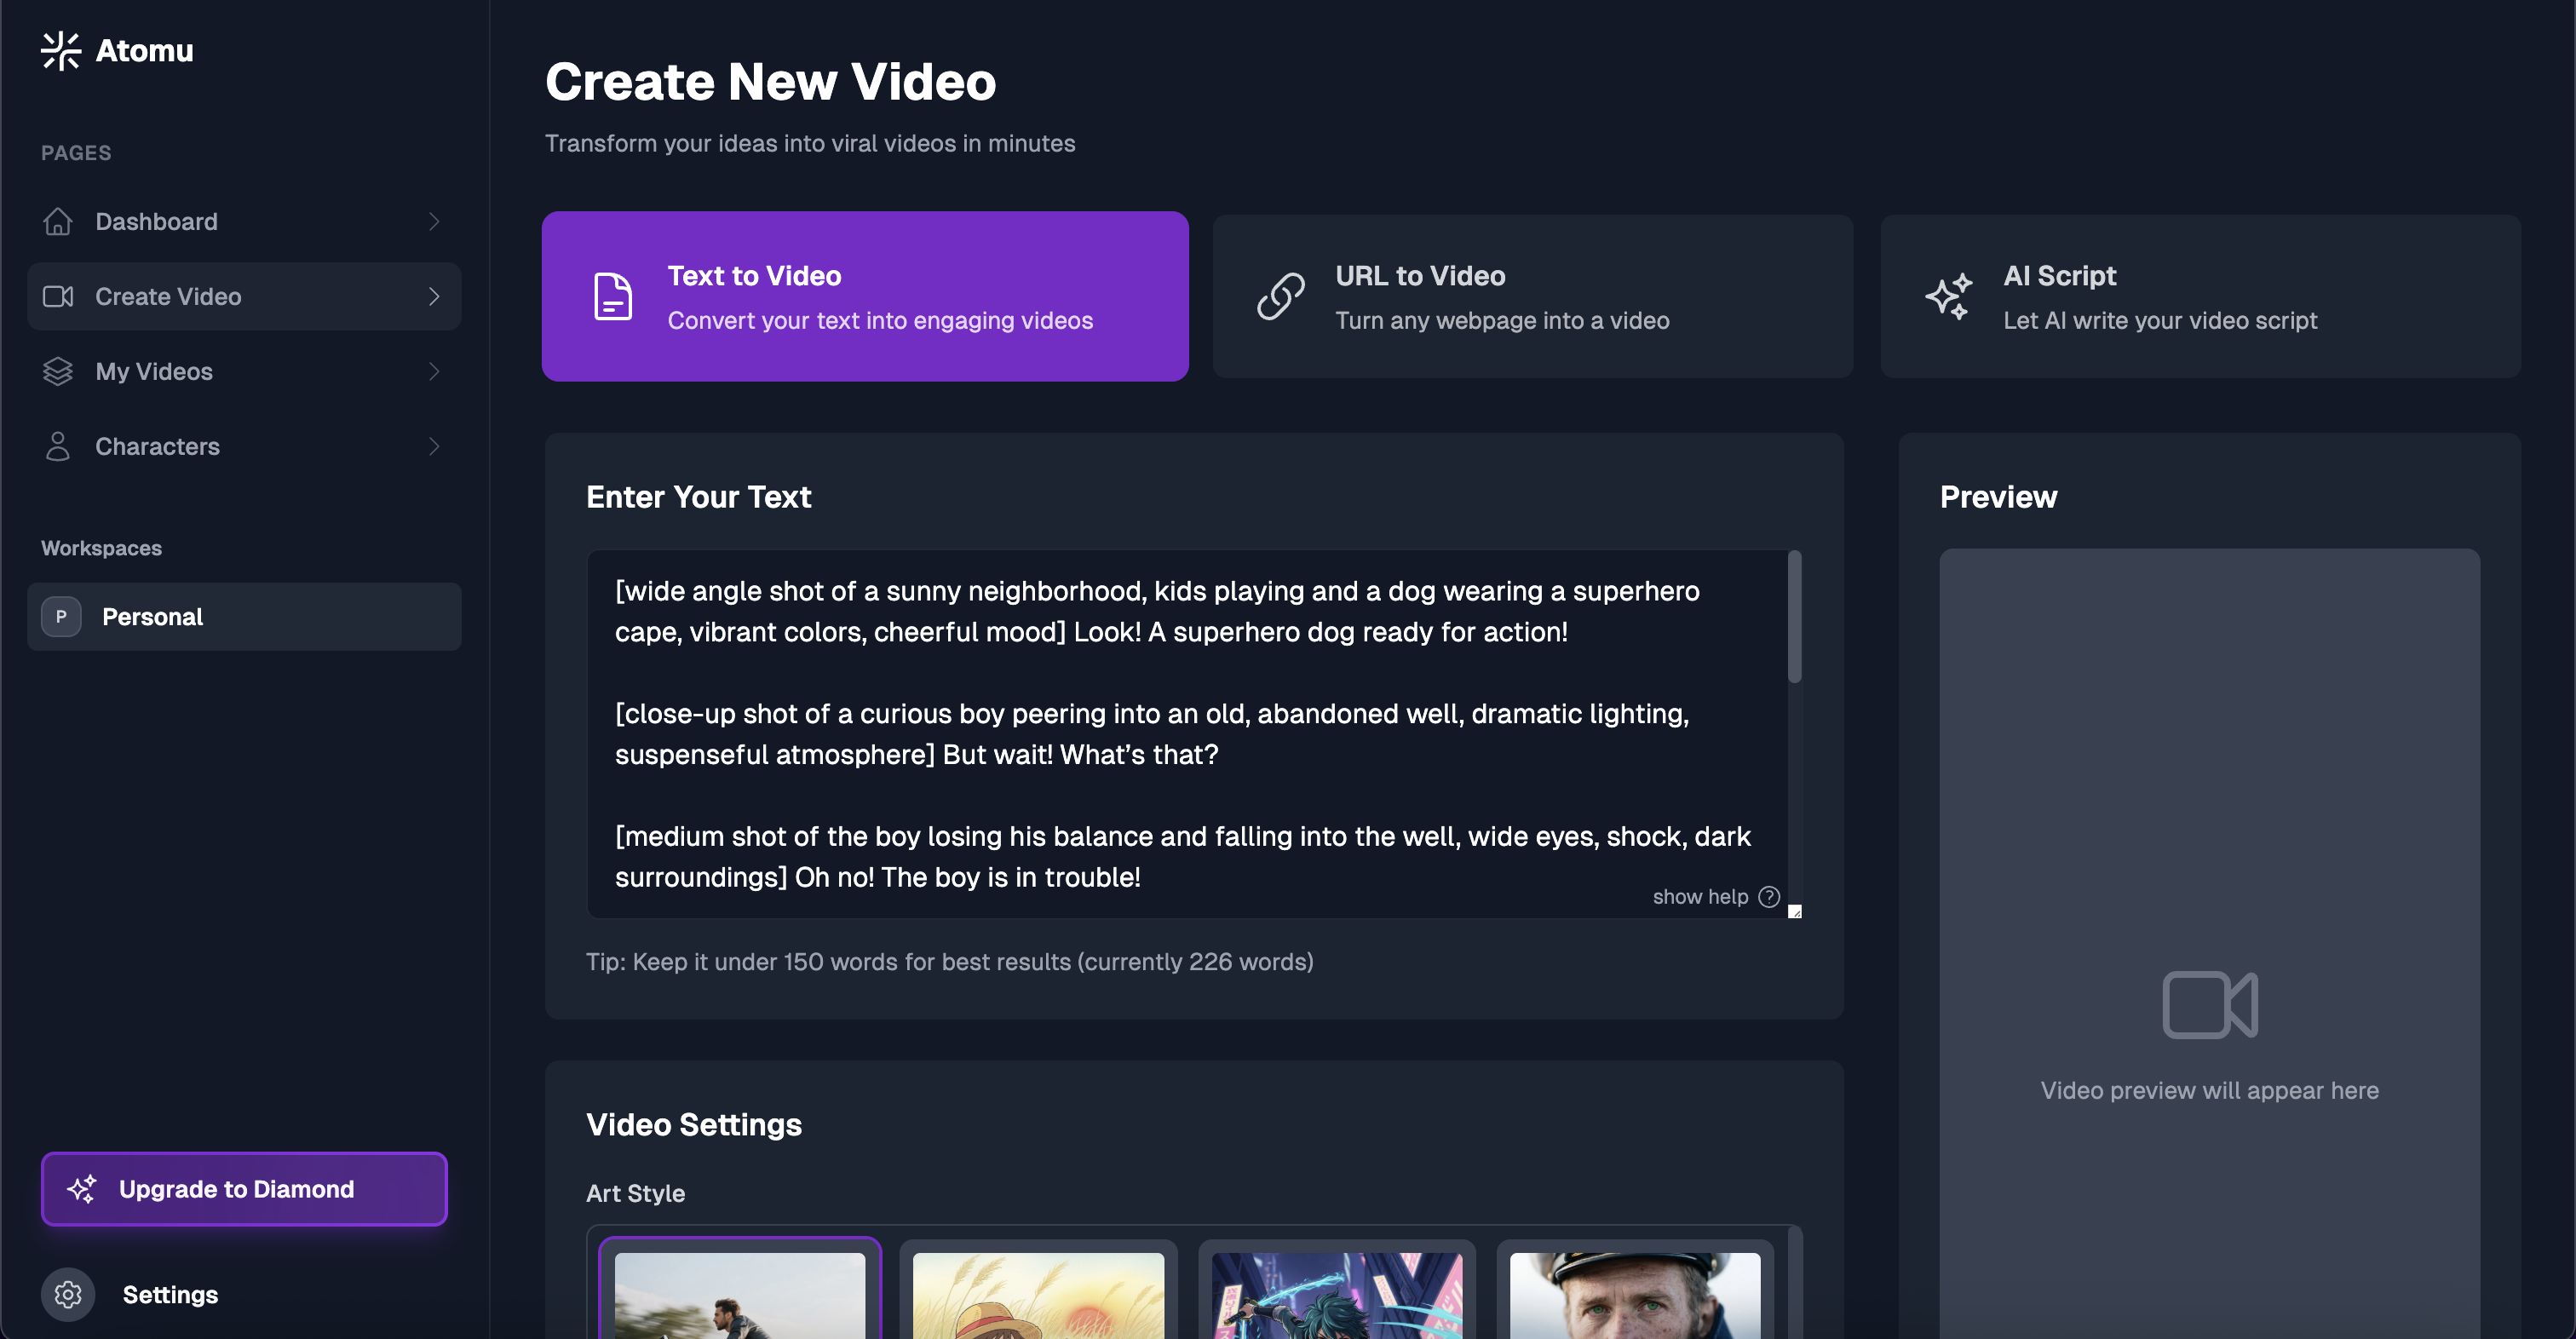Image resolution: width=2576 pixels, height=1339 pixels.
Task: Click the Atomu starburst logo icon
Action: pos(61,51)
